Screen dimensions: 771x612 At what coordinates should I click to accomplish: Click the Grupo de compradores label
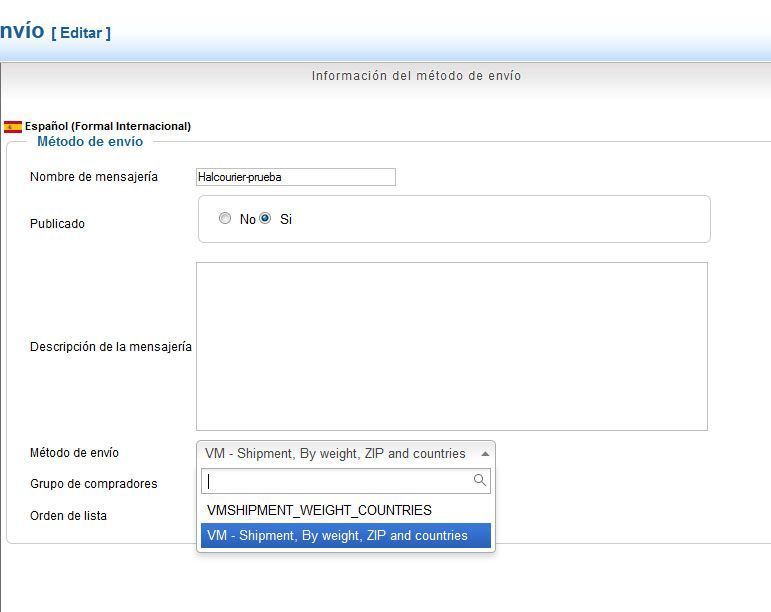(x=93, y=484)
